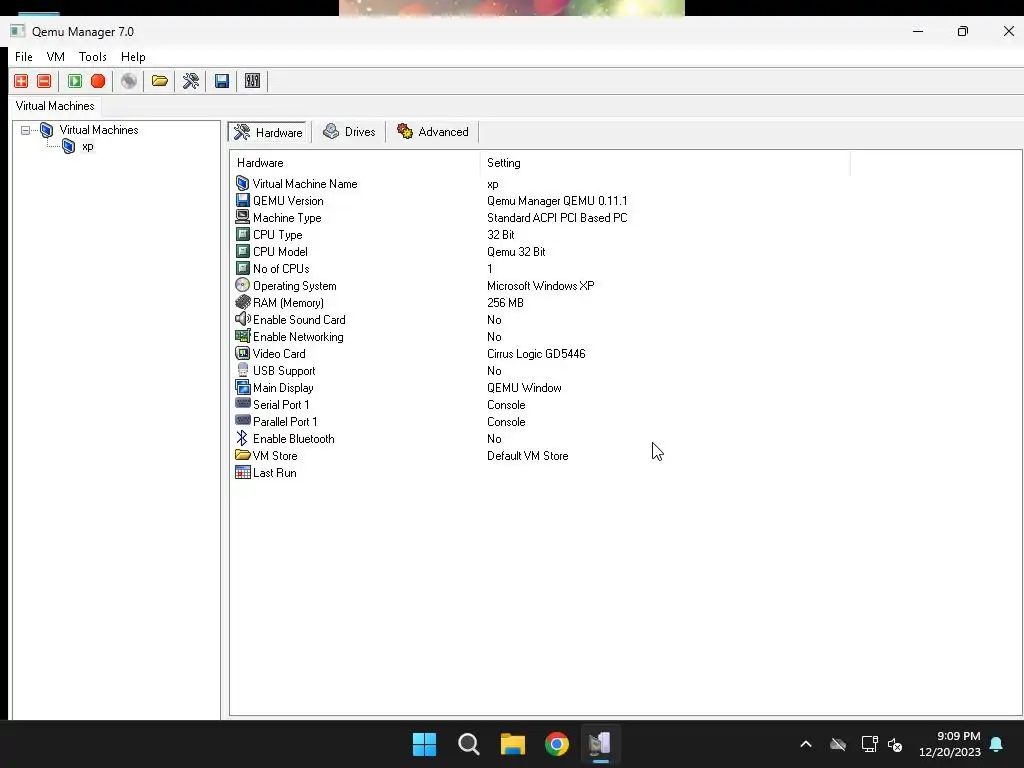Click the Machine Type computer icon
Image resolution: width=1024 pixels, height=768 pixels.
click(x=242, y=217)
